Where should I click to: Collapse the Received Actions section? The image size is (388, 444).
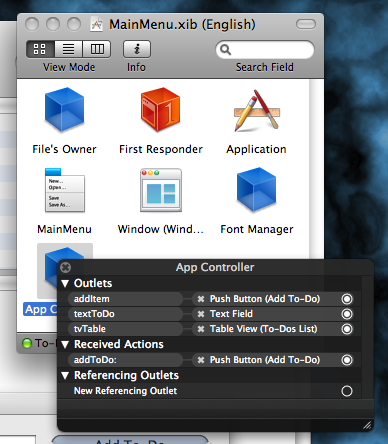(65, 344)
